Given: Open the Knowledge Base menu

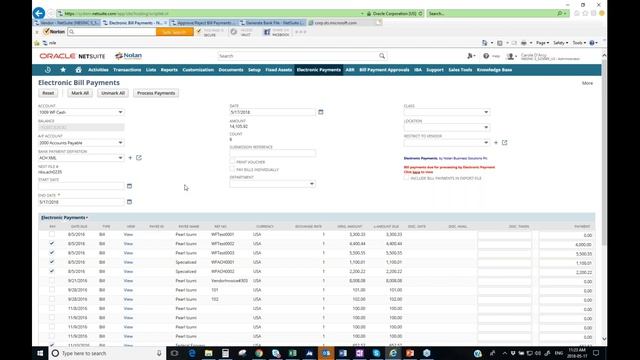Looking at the screenshot, I should click(494, 70).
